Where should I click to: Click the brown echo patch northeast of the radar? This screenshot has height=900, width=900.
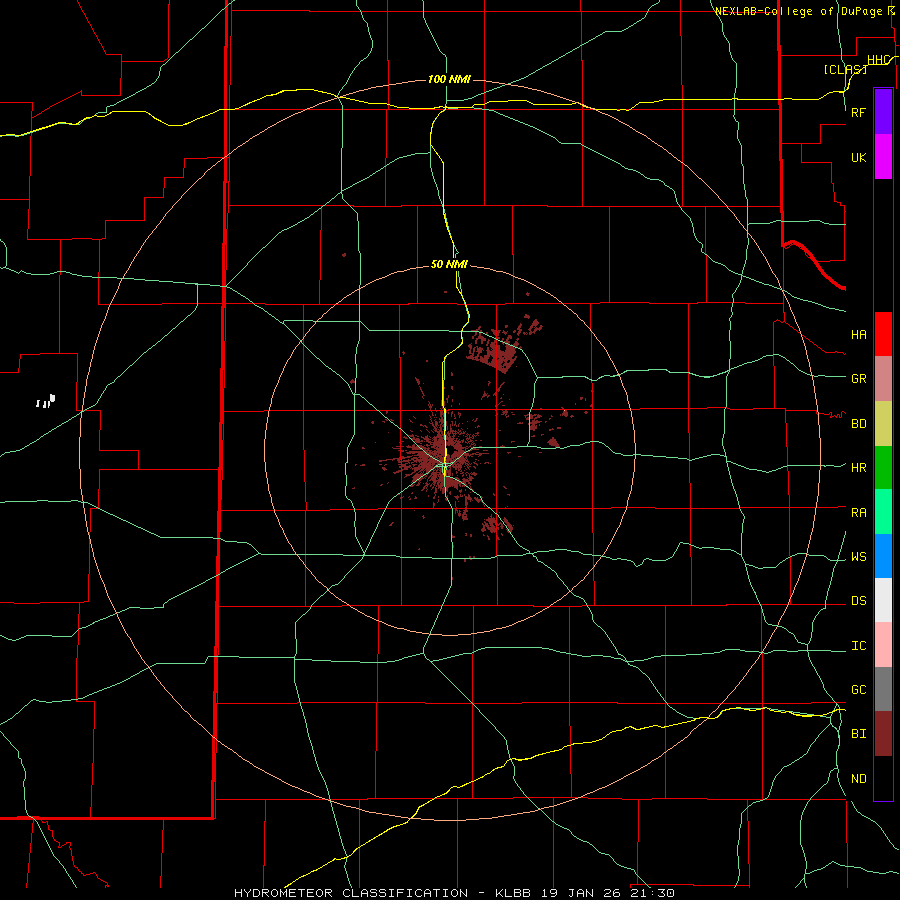tap(499, 347)
